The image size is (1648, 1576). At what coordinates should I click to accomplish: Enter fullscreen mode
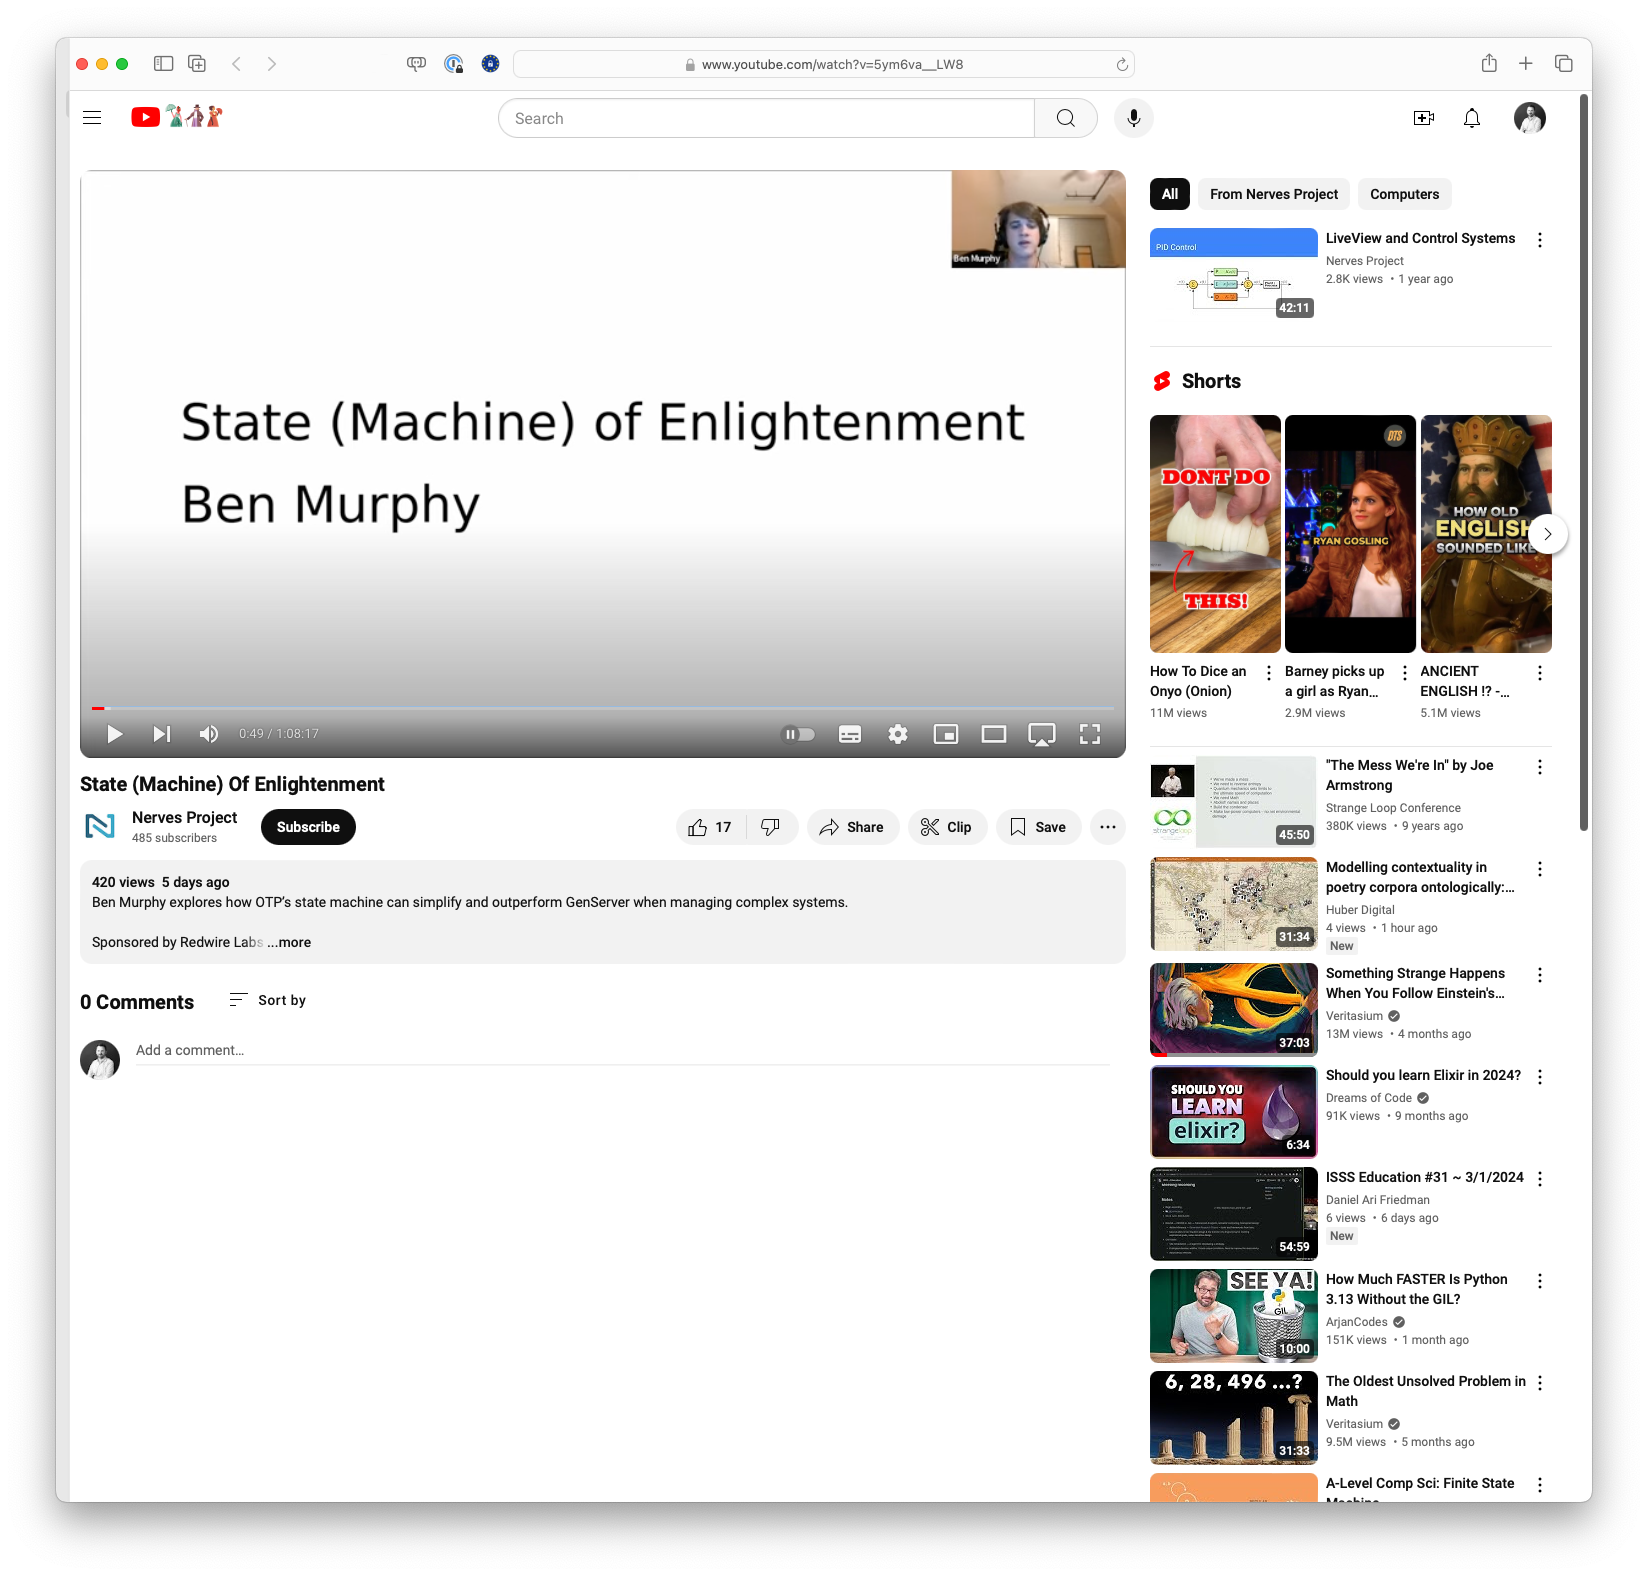pyautogui.click(x=1090, y=733)
